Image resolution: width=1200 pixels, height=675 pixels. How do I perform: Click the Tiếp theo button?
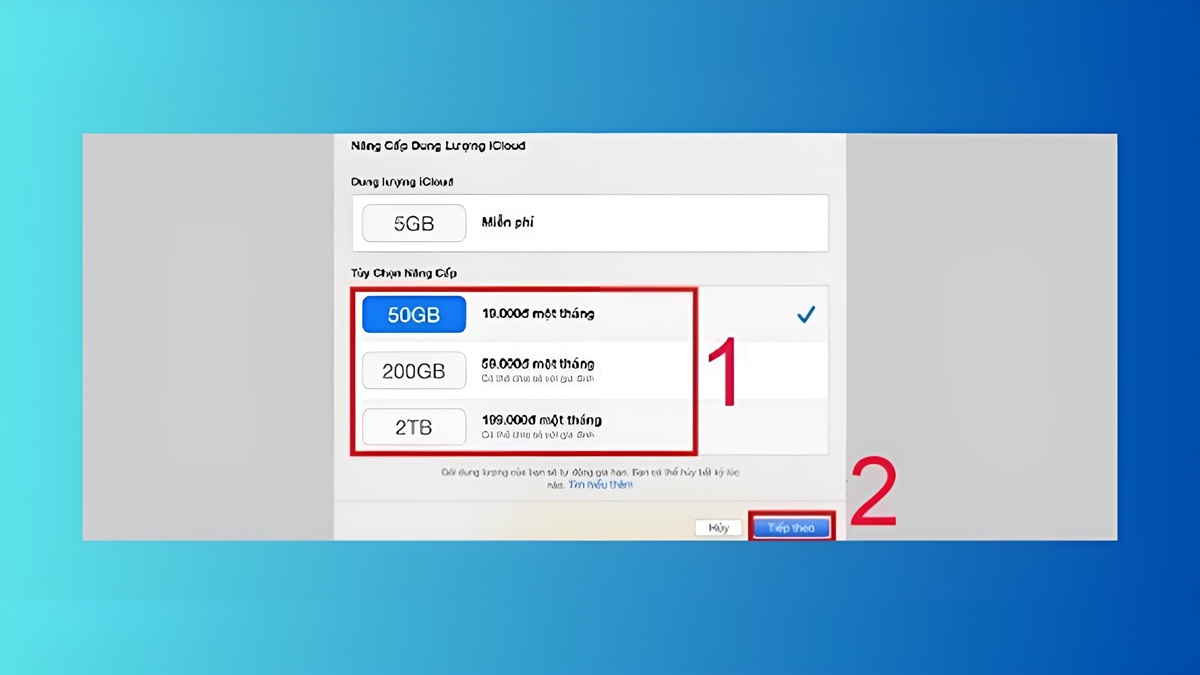click(791, 527)
